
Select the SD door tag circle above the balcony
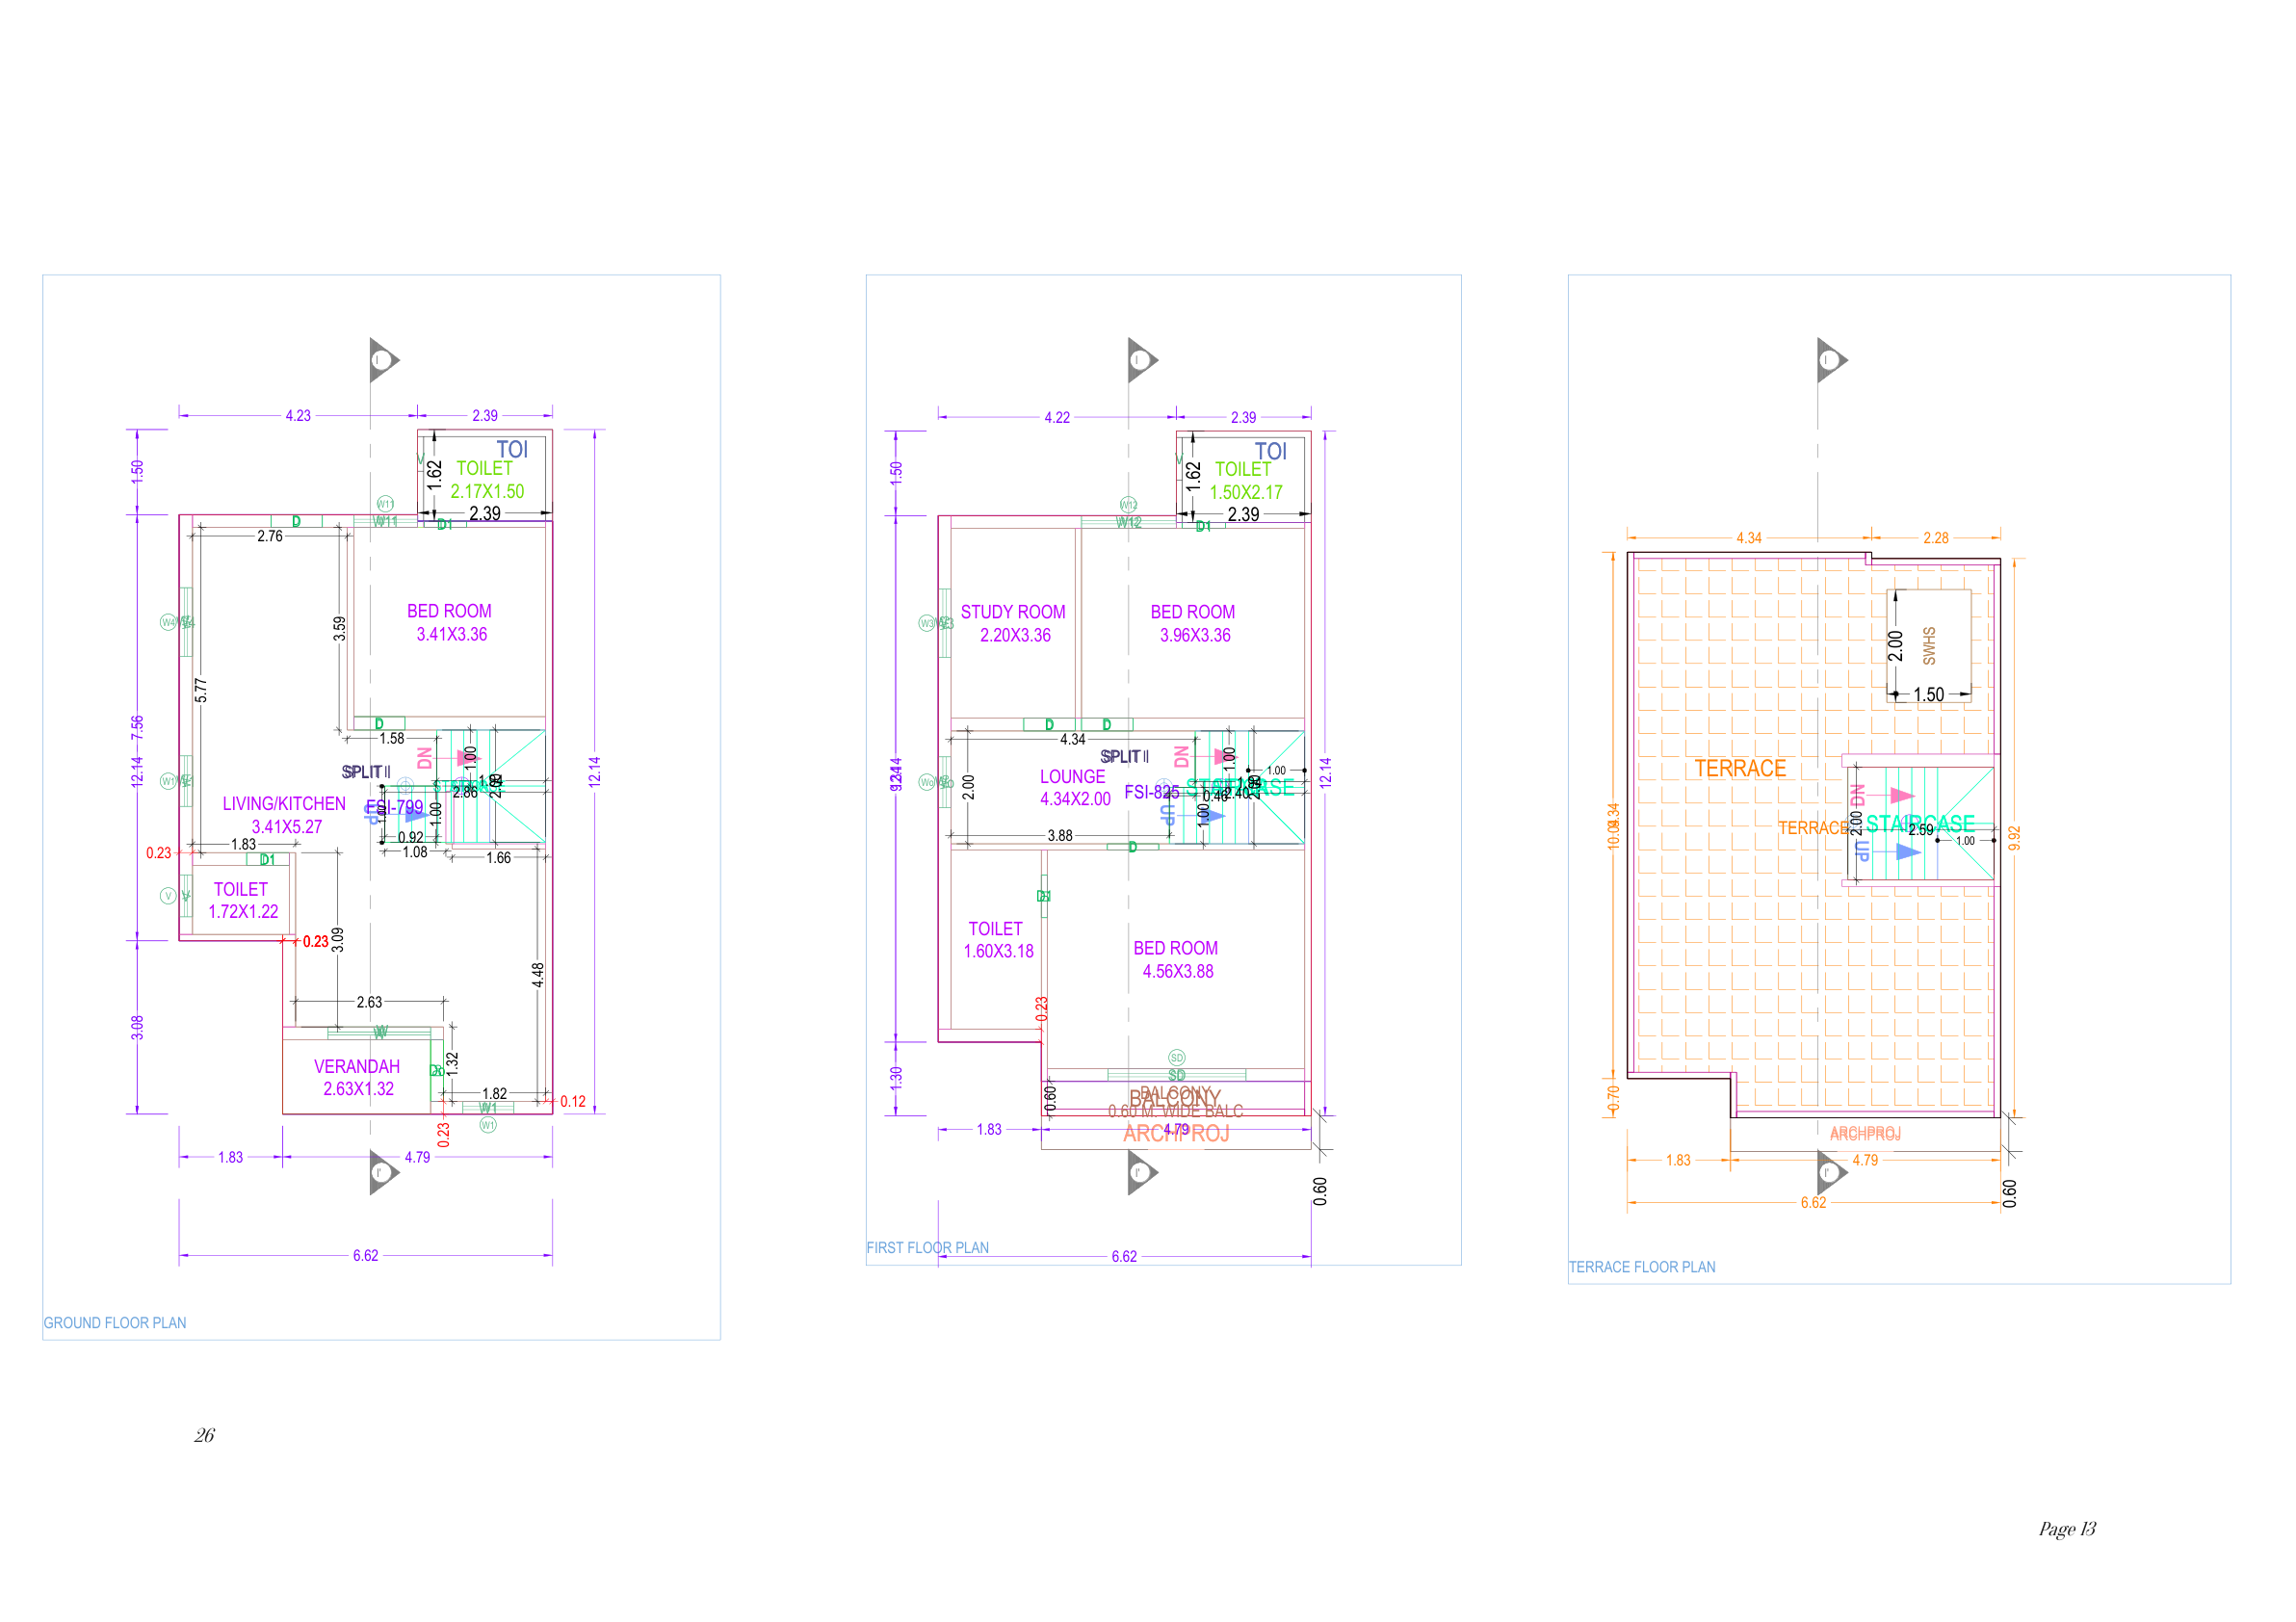click(x=1176, y=1058)
